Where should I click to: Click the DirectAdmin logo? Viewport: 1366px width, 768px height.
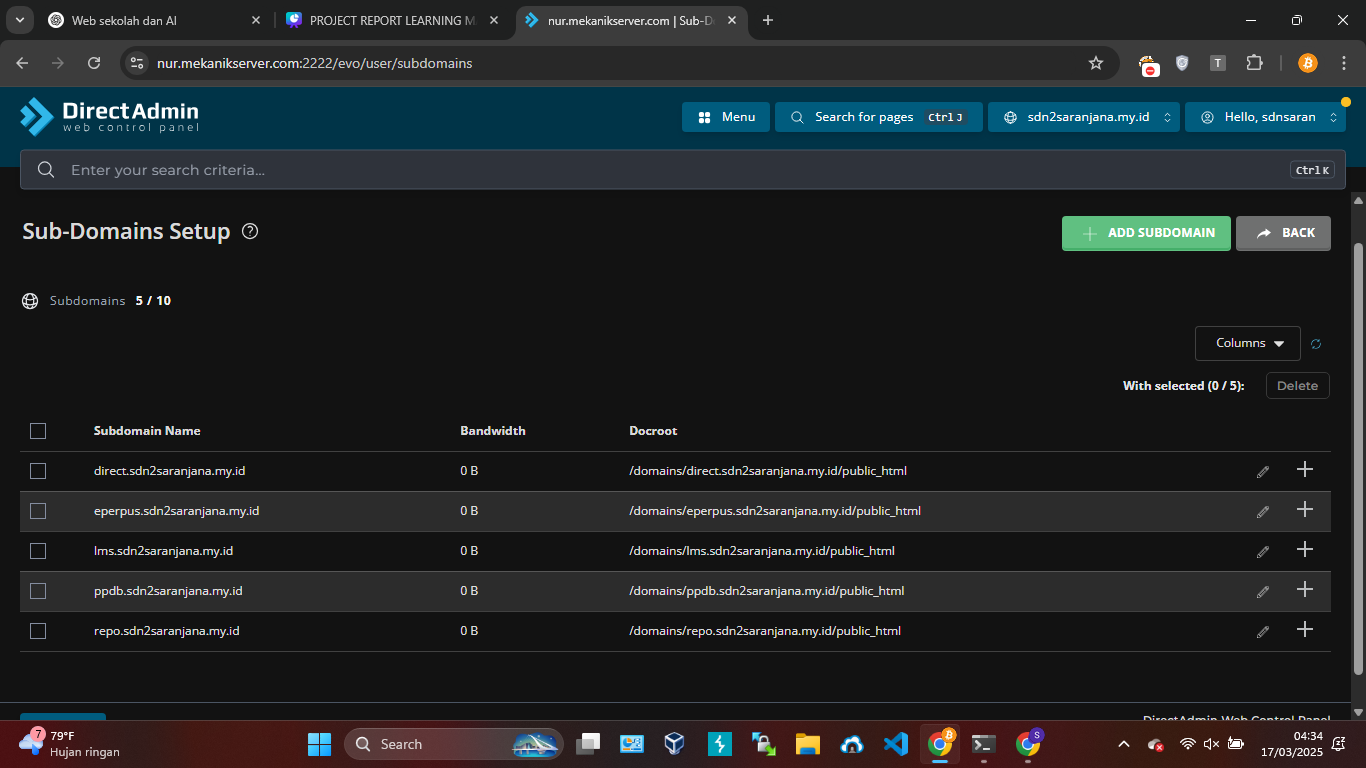[110, 116]
